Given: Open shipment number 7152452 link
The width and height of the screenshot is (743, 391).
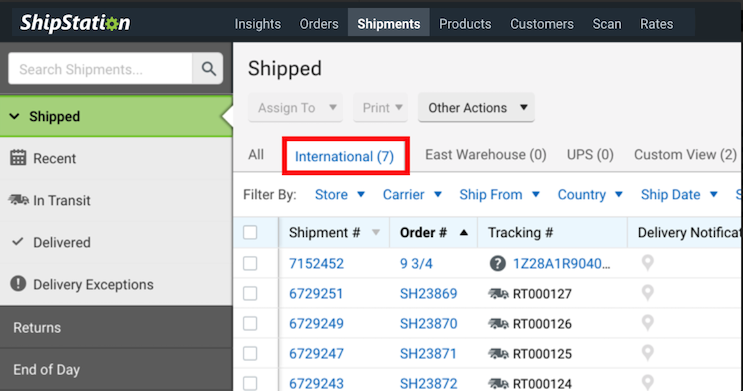Looking at the screenshot, I should [317, 264].
